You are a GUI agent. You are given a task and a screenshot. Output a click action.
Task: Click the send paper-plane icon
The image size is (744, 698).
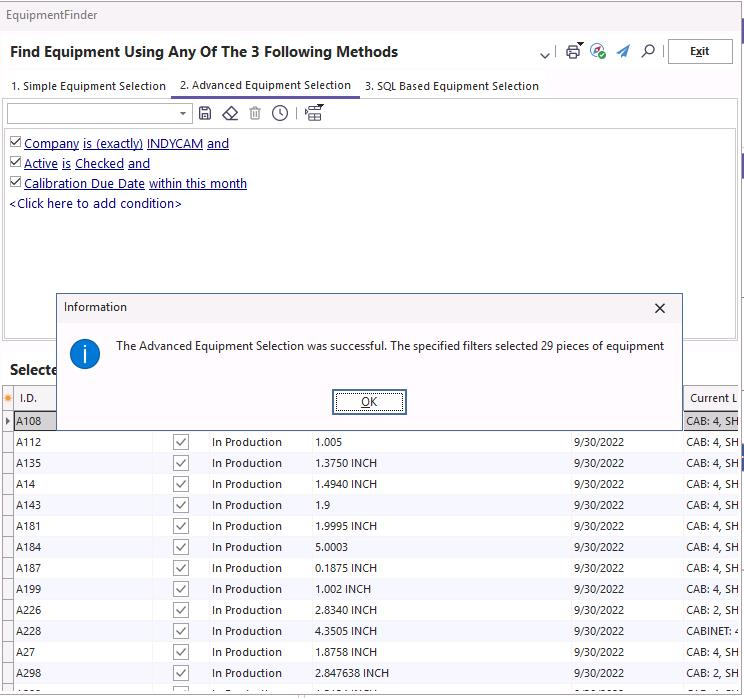(x=622, y=52)
